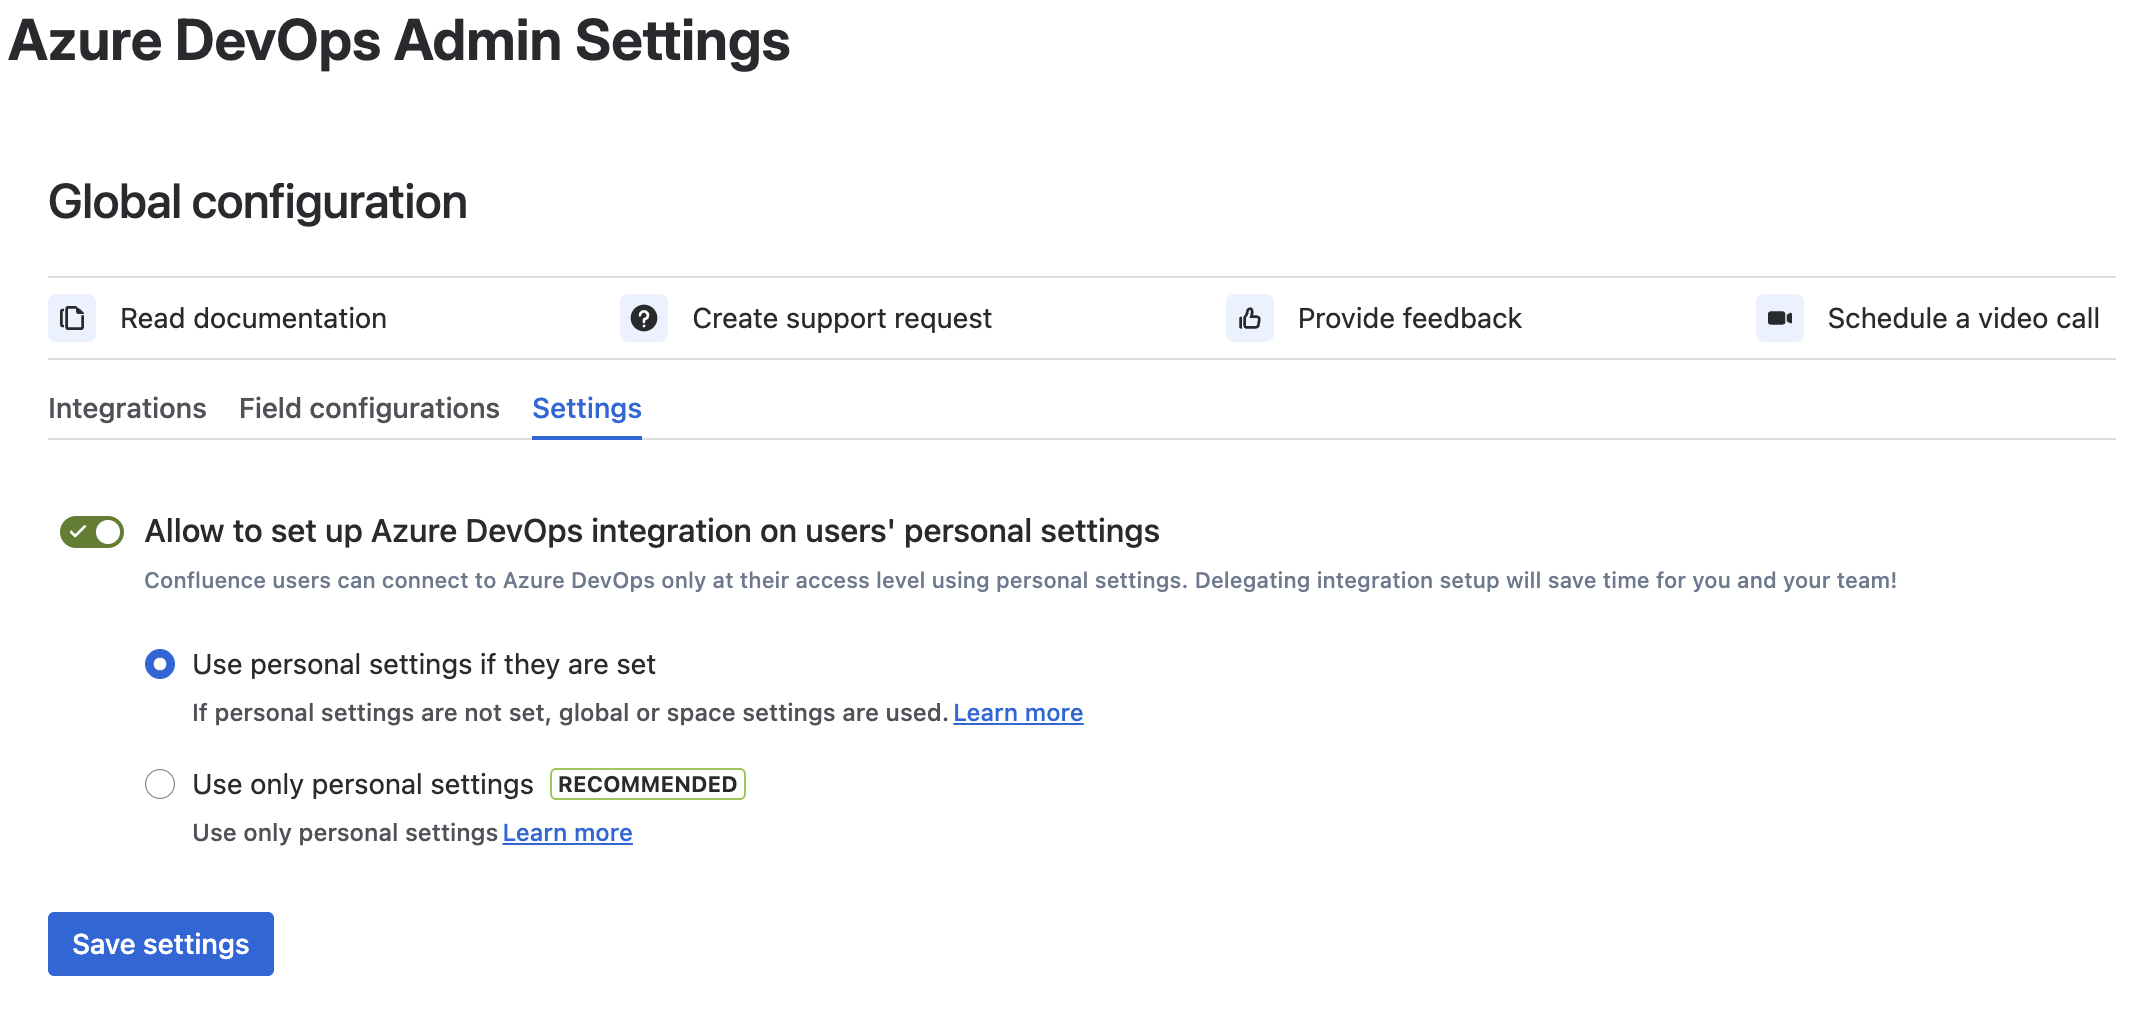
Task: Click the 'Allow to set up Azure DevOps integration' label
Action: [652, 531]
